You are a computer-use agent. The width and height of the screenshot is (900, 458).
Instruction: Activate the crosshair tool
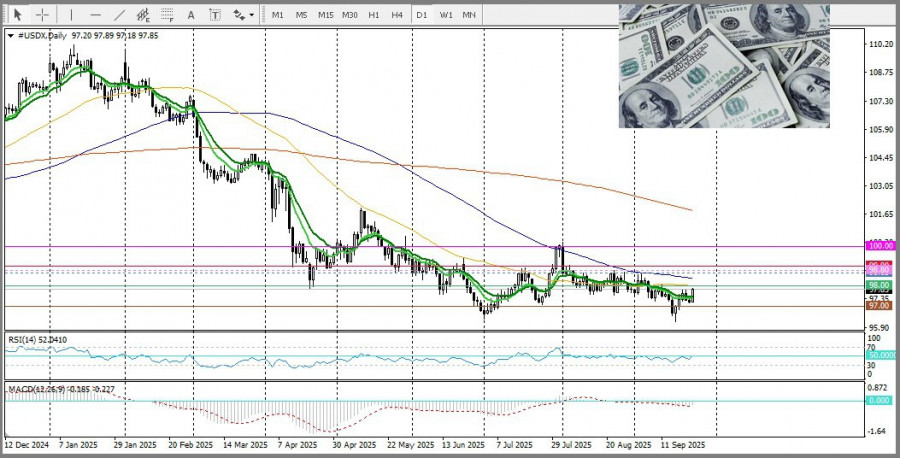pos(42,15)
